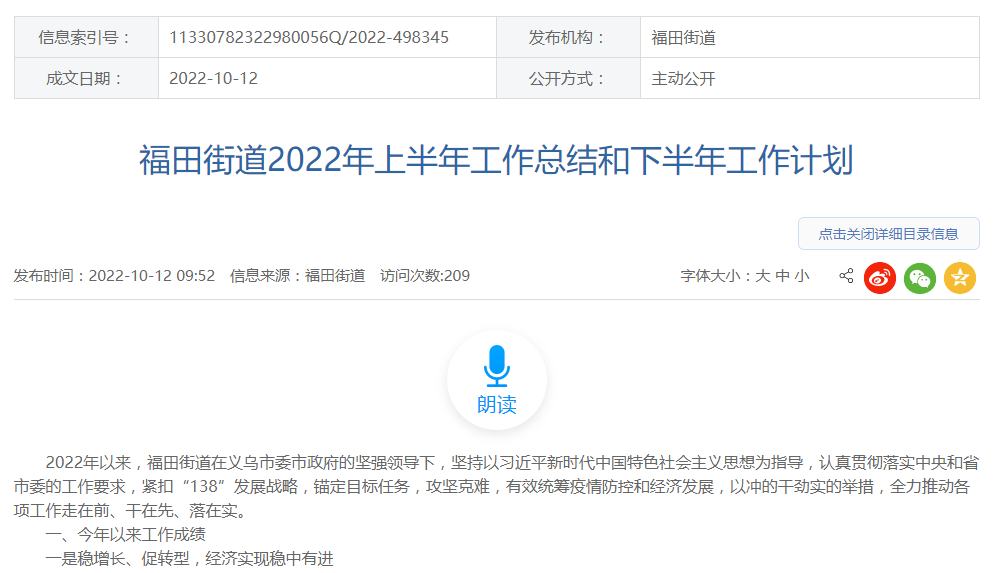996x573 pixels.
Task: Click the heading 一、今年以来工作成绩
Action: point(125,535)
